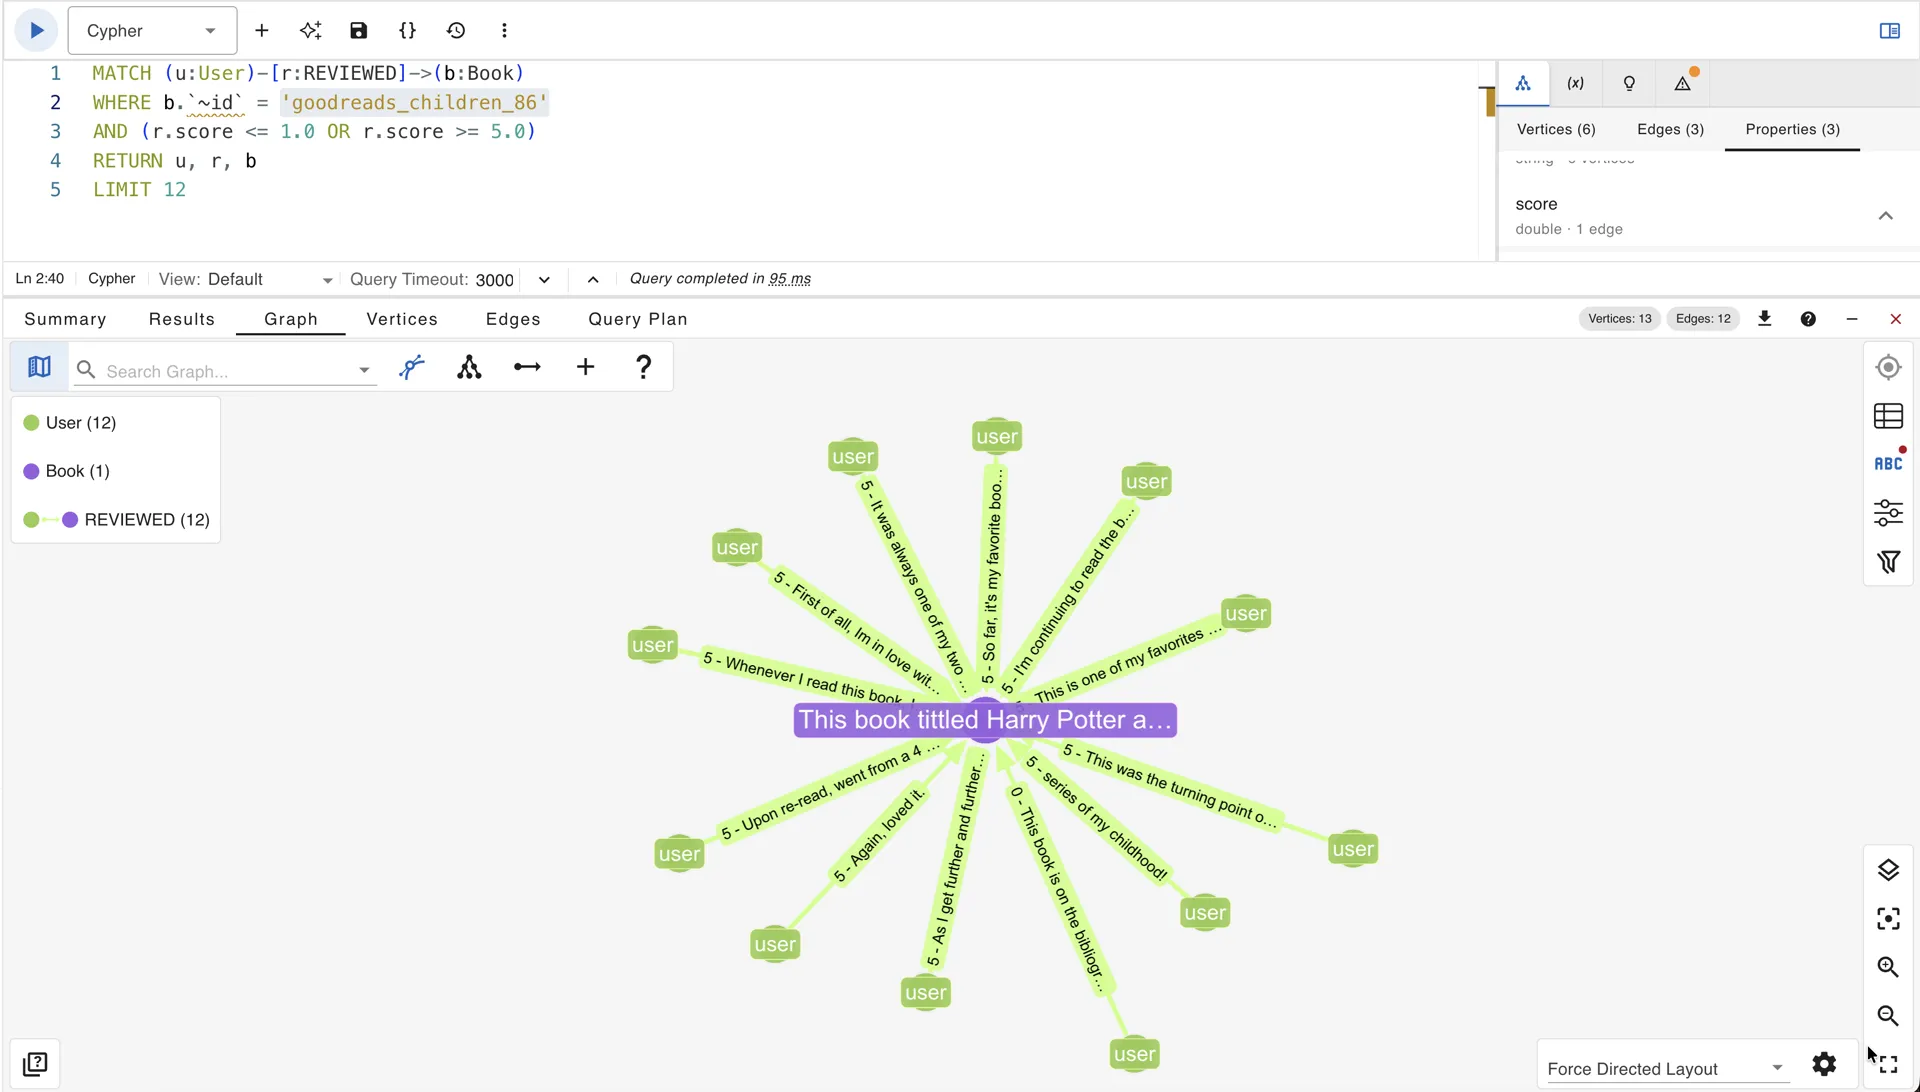Viewport: 1920px width, 1092px height.
Task: Open the Force Directed Layout dropdown
Action: (x=1665, y=1068)
